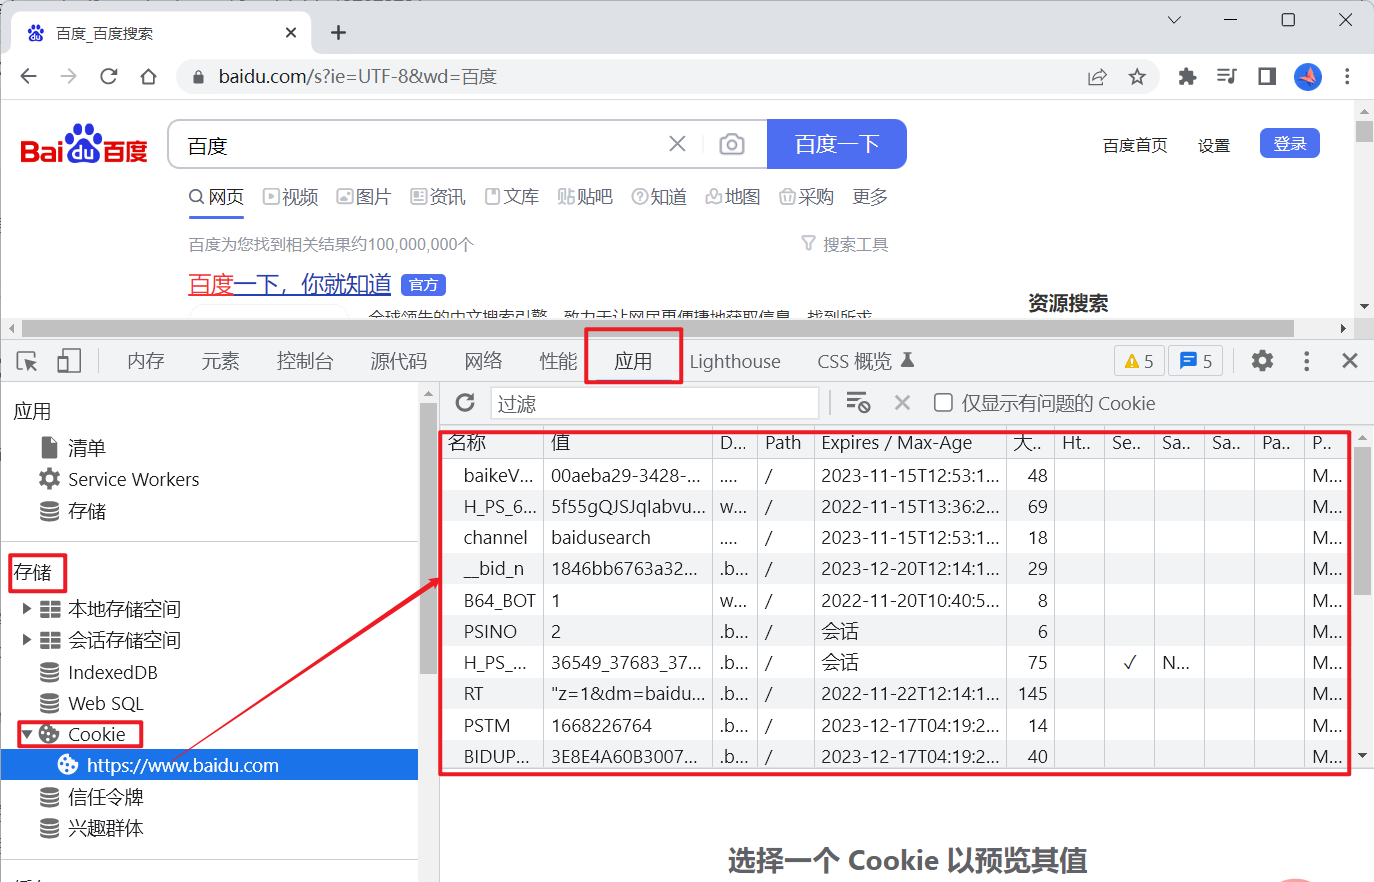Click the page horizontal scrollbar

point(658,328)
